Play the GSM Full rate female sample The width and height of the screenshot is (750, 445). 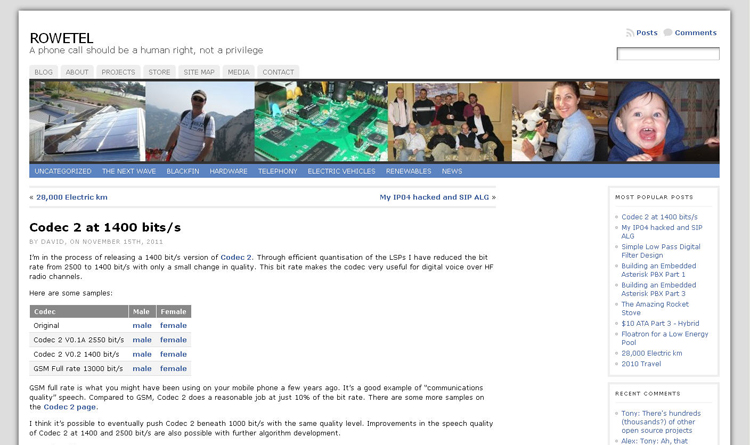click(x=173, y=369)
